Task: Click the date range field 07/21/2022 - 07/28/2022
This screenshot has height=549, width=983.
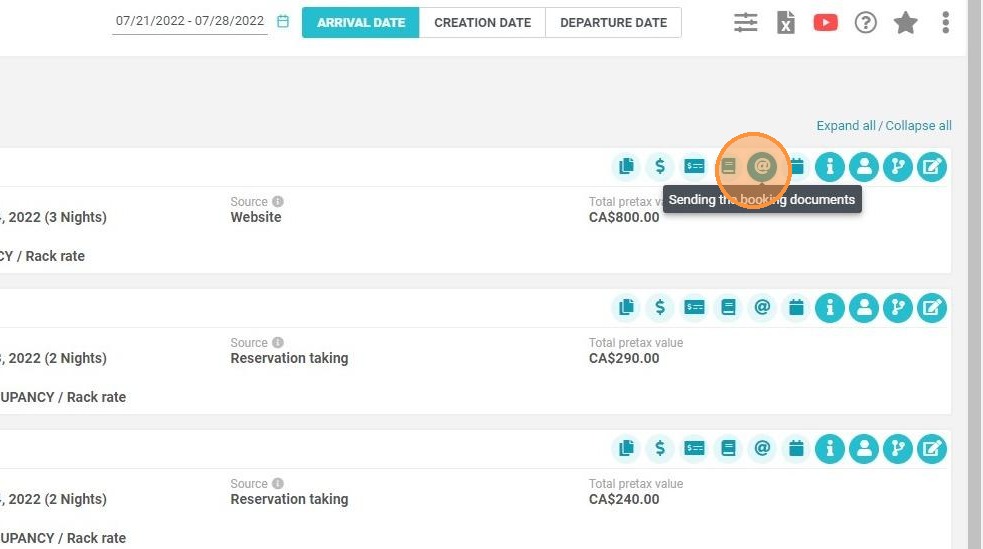Action: click(x=190, y=21)
